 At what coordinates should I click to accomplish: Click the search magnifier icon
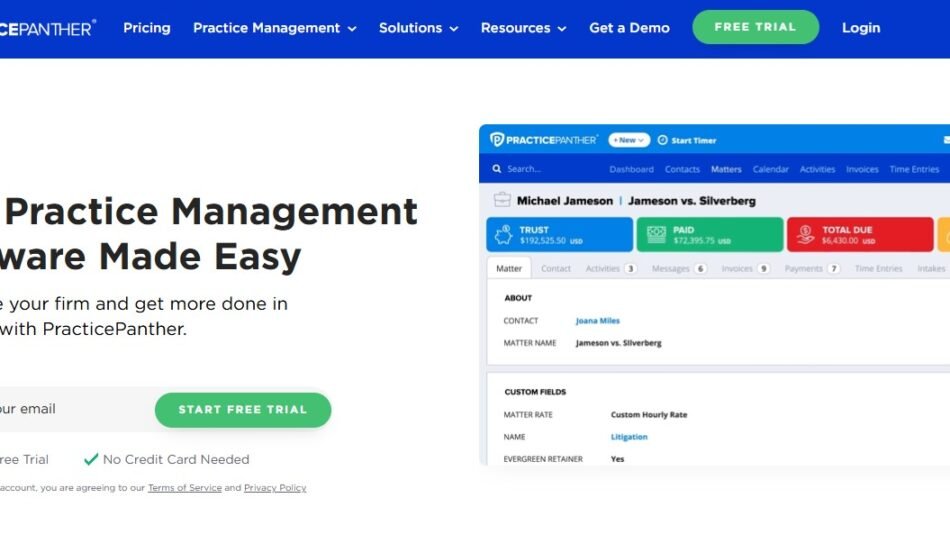[x=497, y=169]
